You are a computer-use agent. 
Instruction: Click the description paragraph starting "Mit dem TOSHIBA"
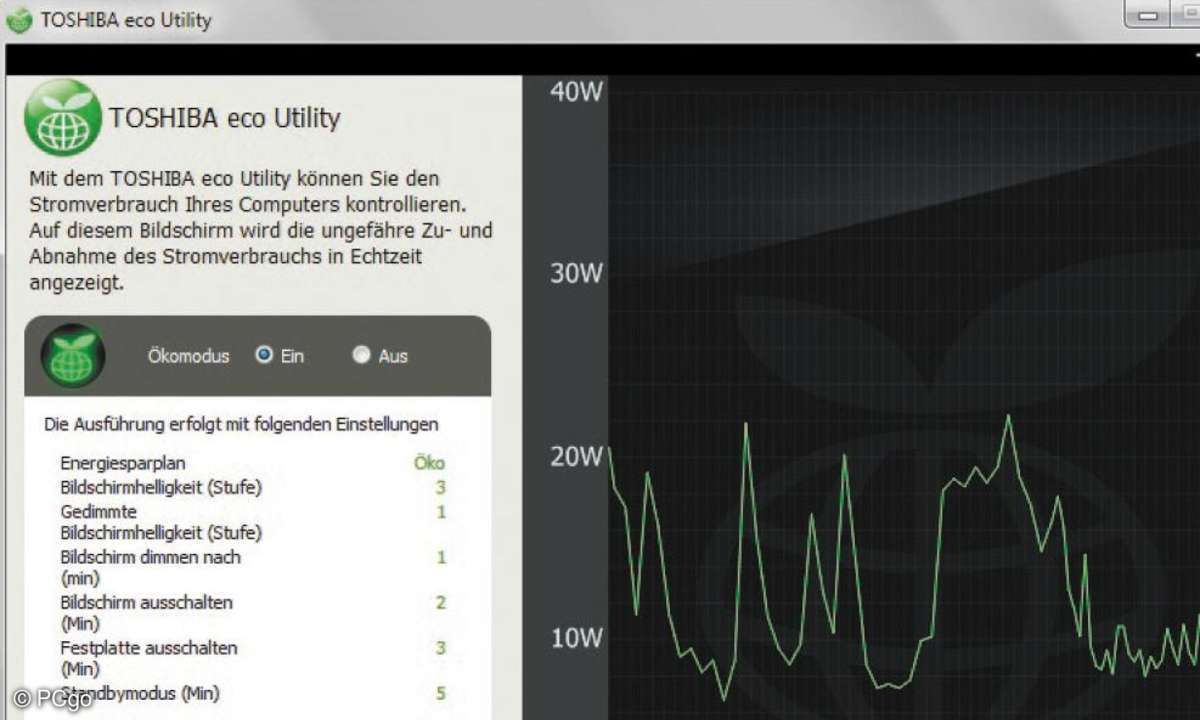[261, 230]
